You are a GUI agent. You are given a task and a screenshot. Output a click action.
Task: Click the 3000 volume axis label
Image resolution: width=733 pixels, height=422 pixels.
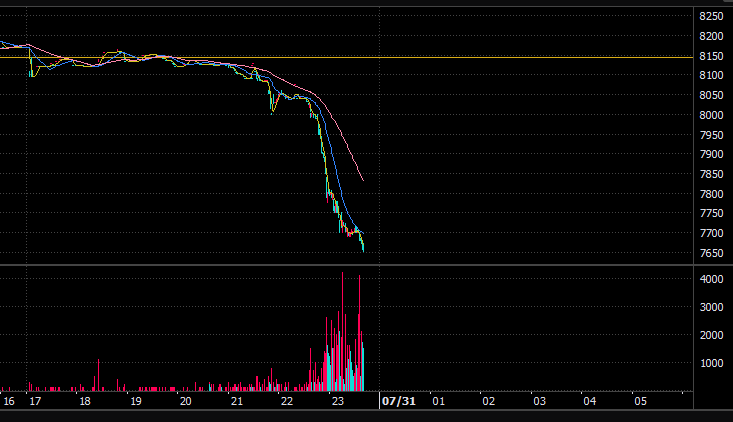pyautogui.click(x=711, y=308)
